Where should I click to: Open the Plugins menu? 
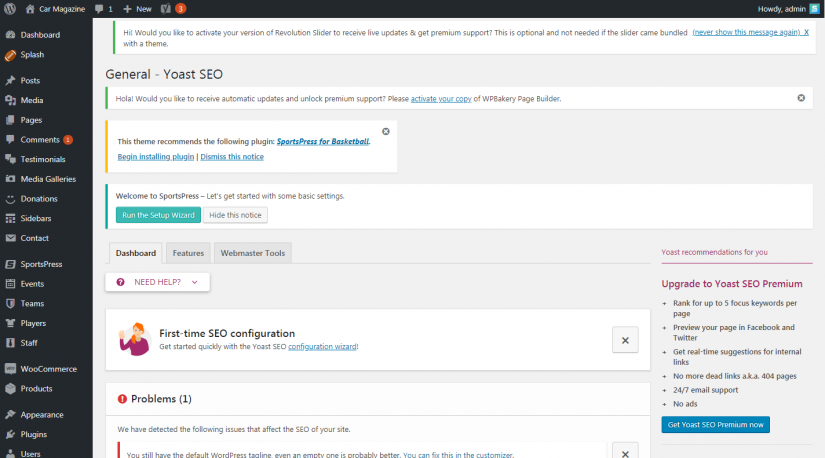(x=34, y=434)
